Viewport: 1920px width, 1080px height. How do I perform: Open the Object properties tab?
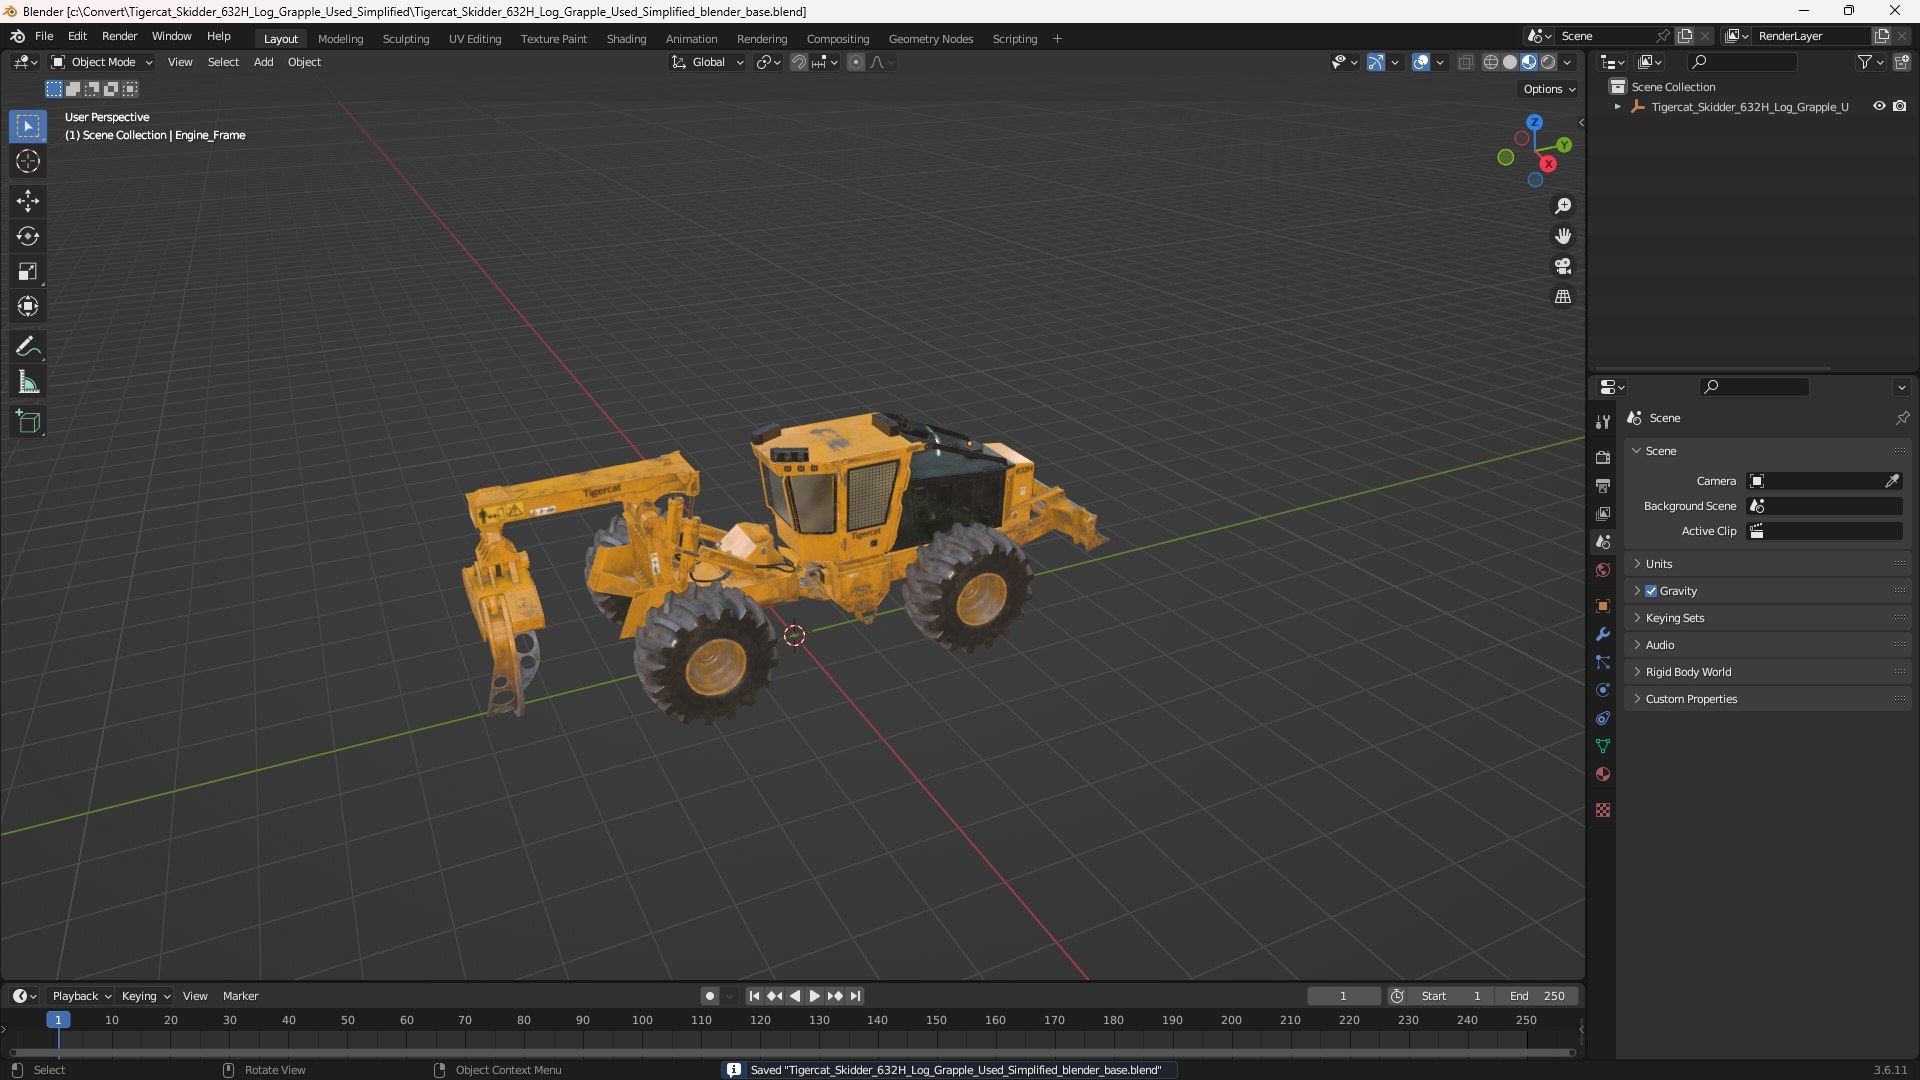pos(1603,606)
